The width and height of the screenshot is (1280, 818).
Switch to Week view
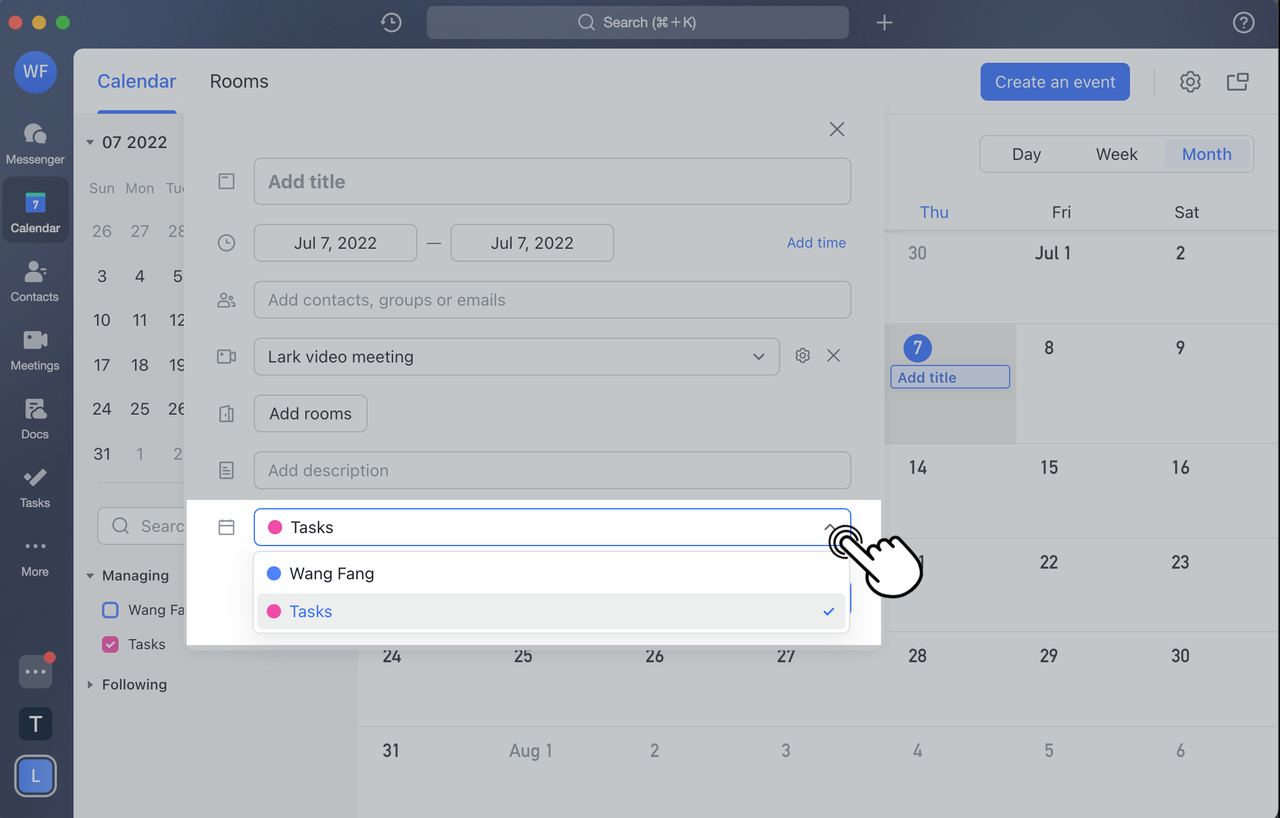pyautogui.click(x=1116, y=154)
